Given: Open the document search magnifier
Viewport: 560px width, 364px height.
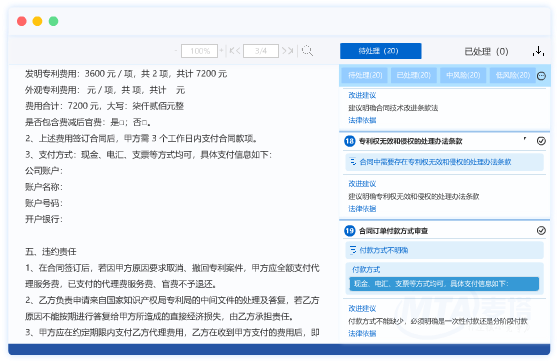Looking at the screenshot, I should click(x=307, y=51).
